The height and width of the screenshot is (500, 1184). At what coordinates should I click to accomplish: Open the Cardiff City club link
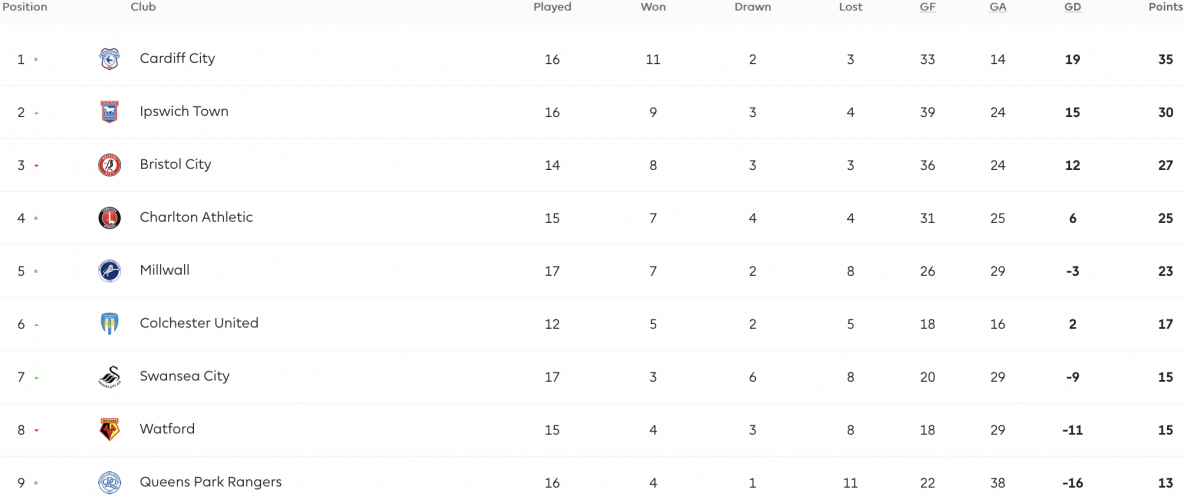click(177, 58)
